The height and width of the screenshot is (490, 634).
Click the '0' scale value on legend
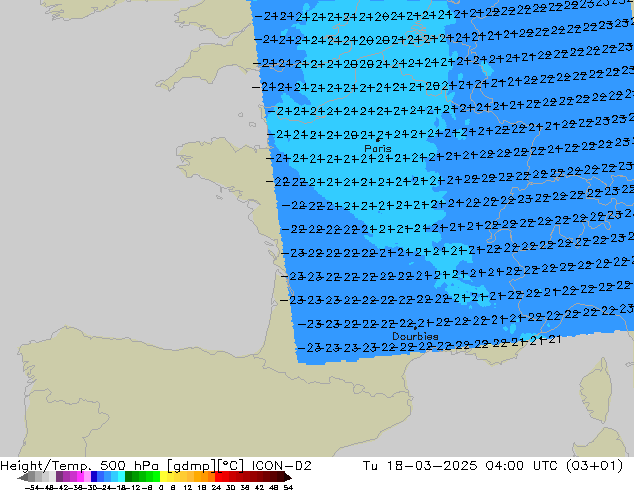pyautogui.click(x=161, y=487)
